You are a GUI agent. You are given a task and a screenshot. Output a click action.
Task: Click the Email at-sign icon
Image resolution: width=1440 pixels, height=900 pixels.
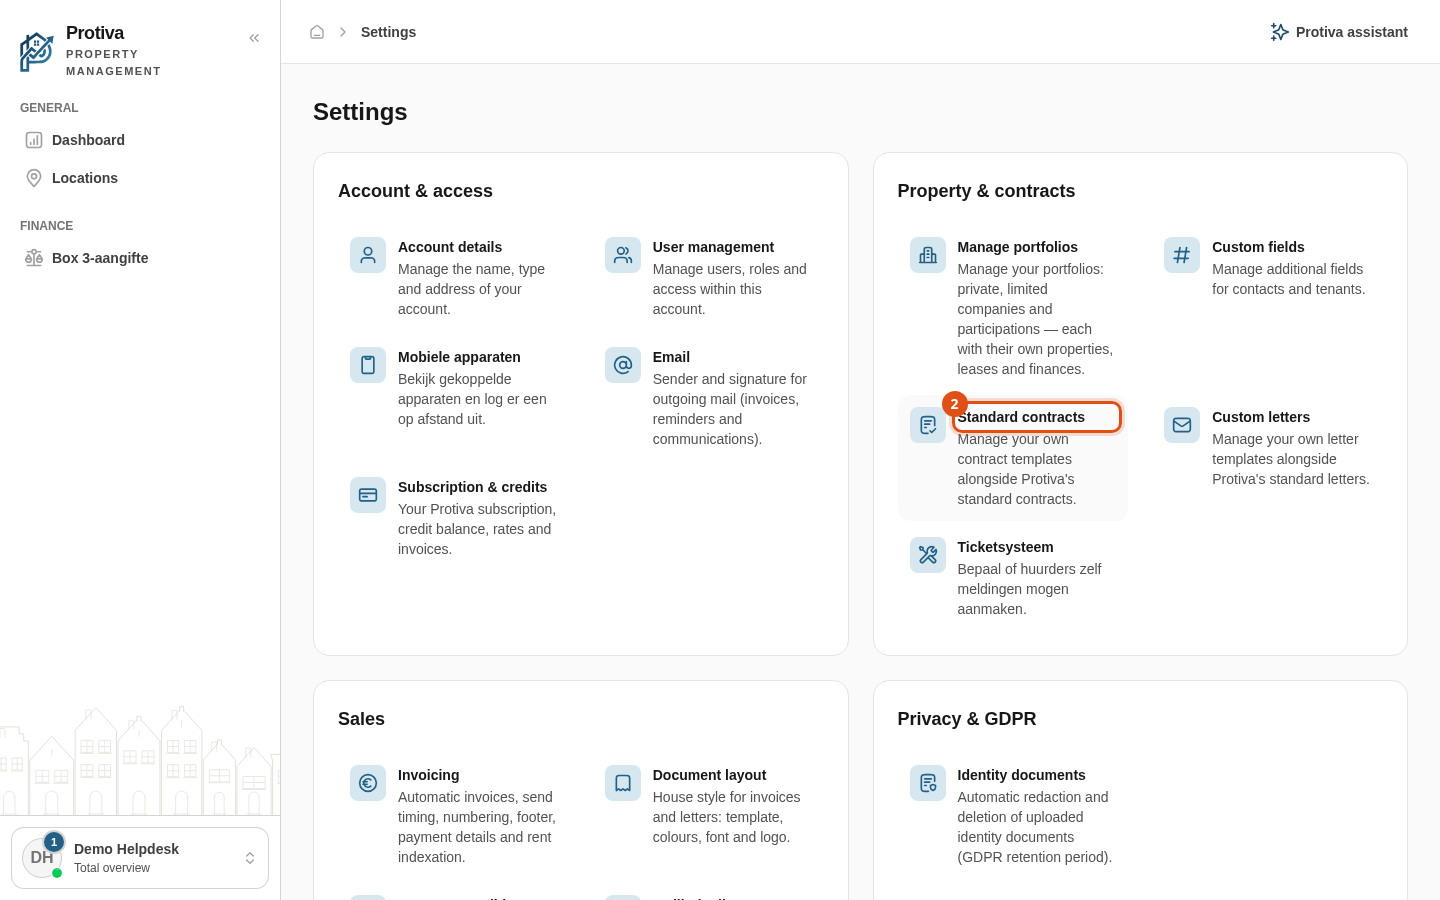point(623,365)
